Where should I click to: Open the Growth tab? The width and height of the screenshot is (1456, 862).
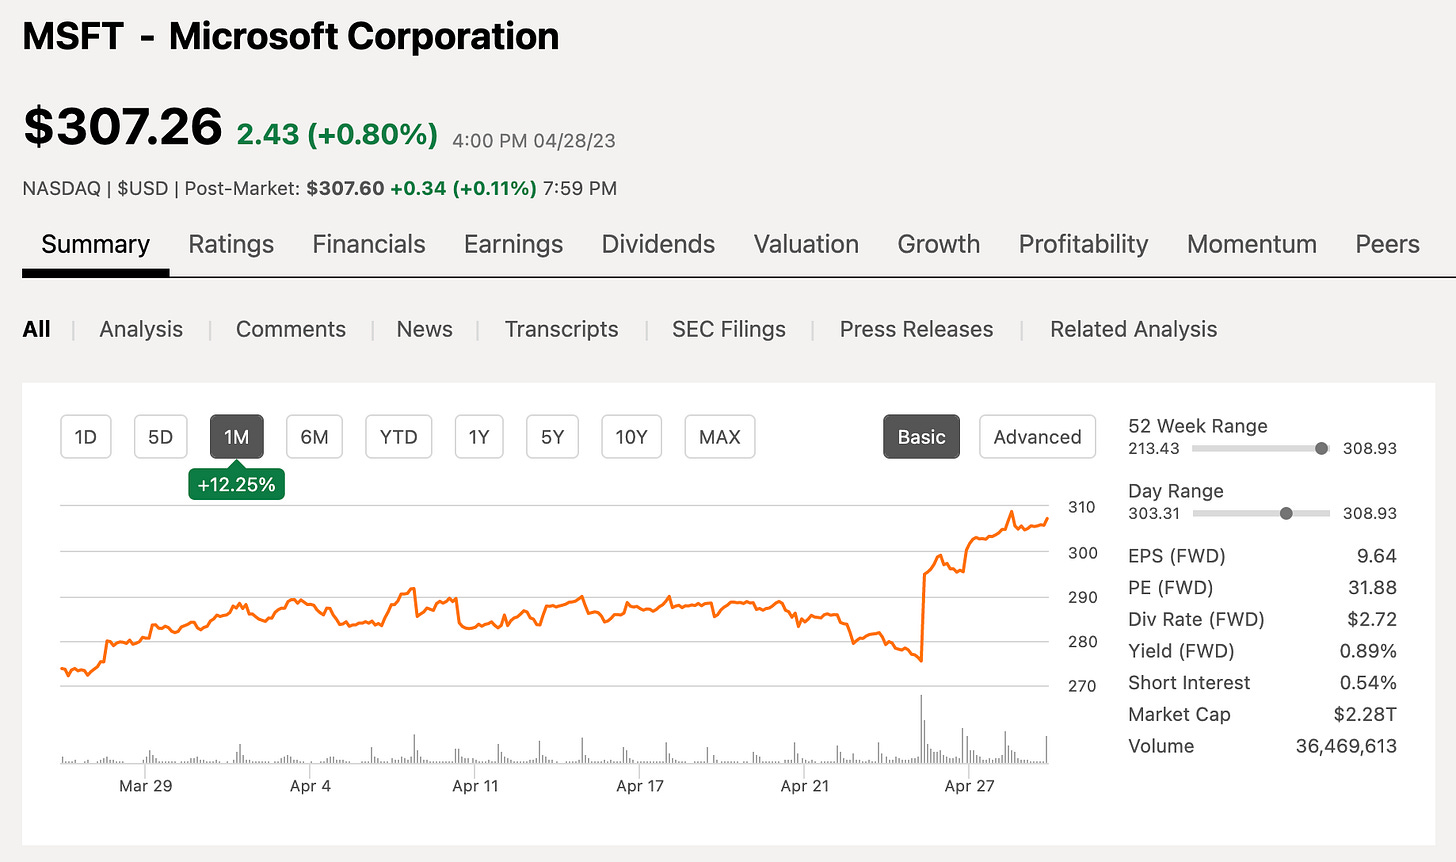[938, 244]
